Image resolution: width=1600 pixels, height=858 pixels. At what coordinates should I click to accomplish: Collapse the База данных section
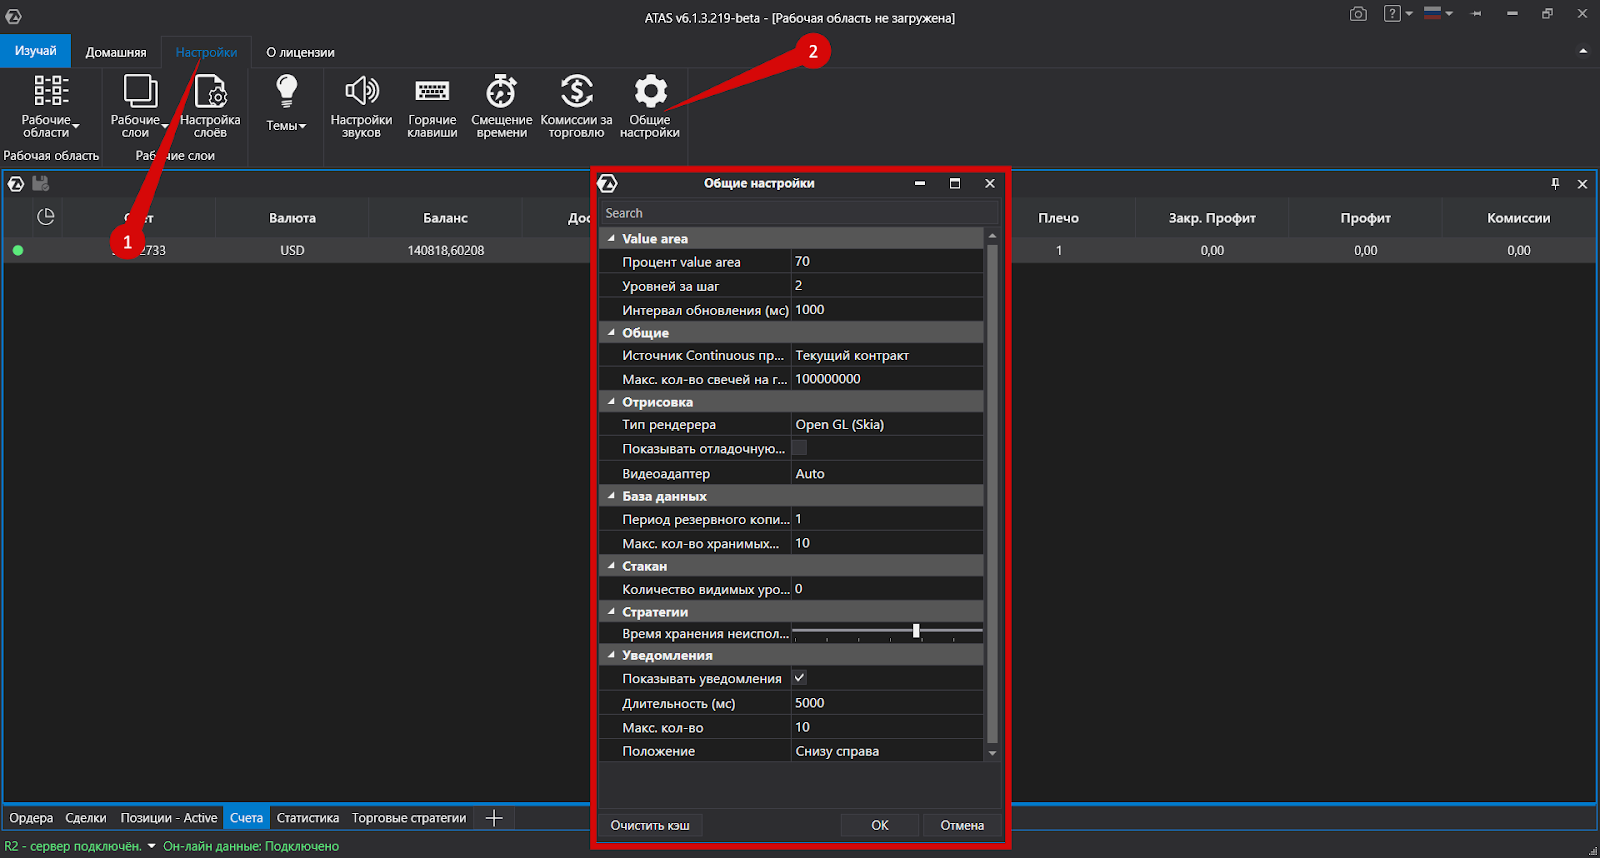pyautogui.click(x=611, y=495)
